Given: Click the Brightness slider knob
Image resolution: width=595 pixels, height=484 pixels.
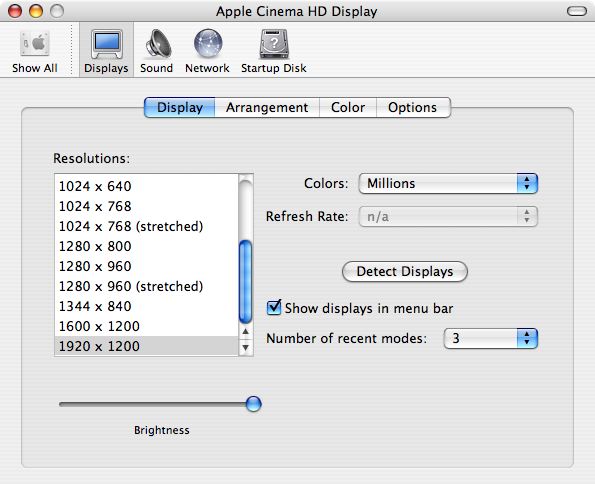Looking at the screenshot, I should tap(253, 404).
